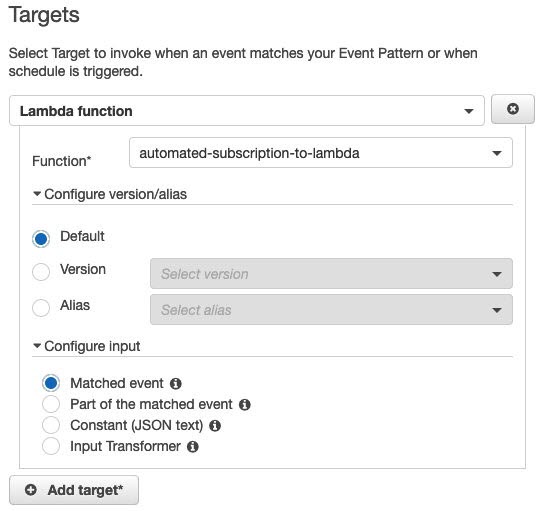This screenshot has height=511, width=541.
Task: Remove the Lambda function target with X icon
Action: tap(512, 109)
